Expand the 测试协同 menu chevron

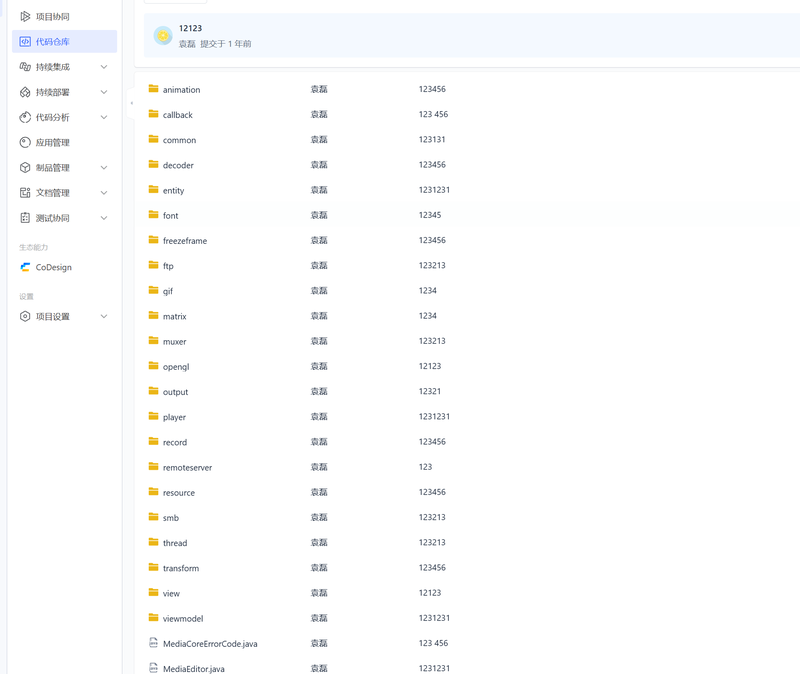(x=104, y=218)
